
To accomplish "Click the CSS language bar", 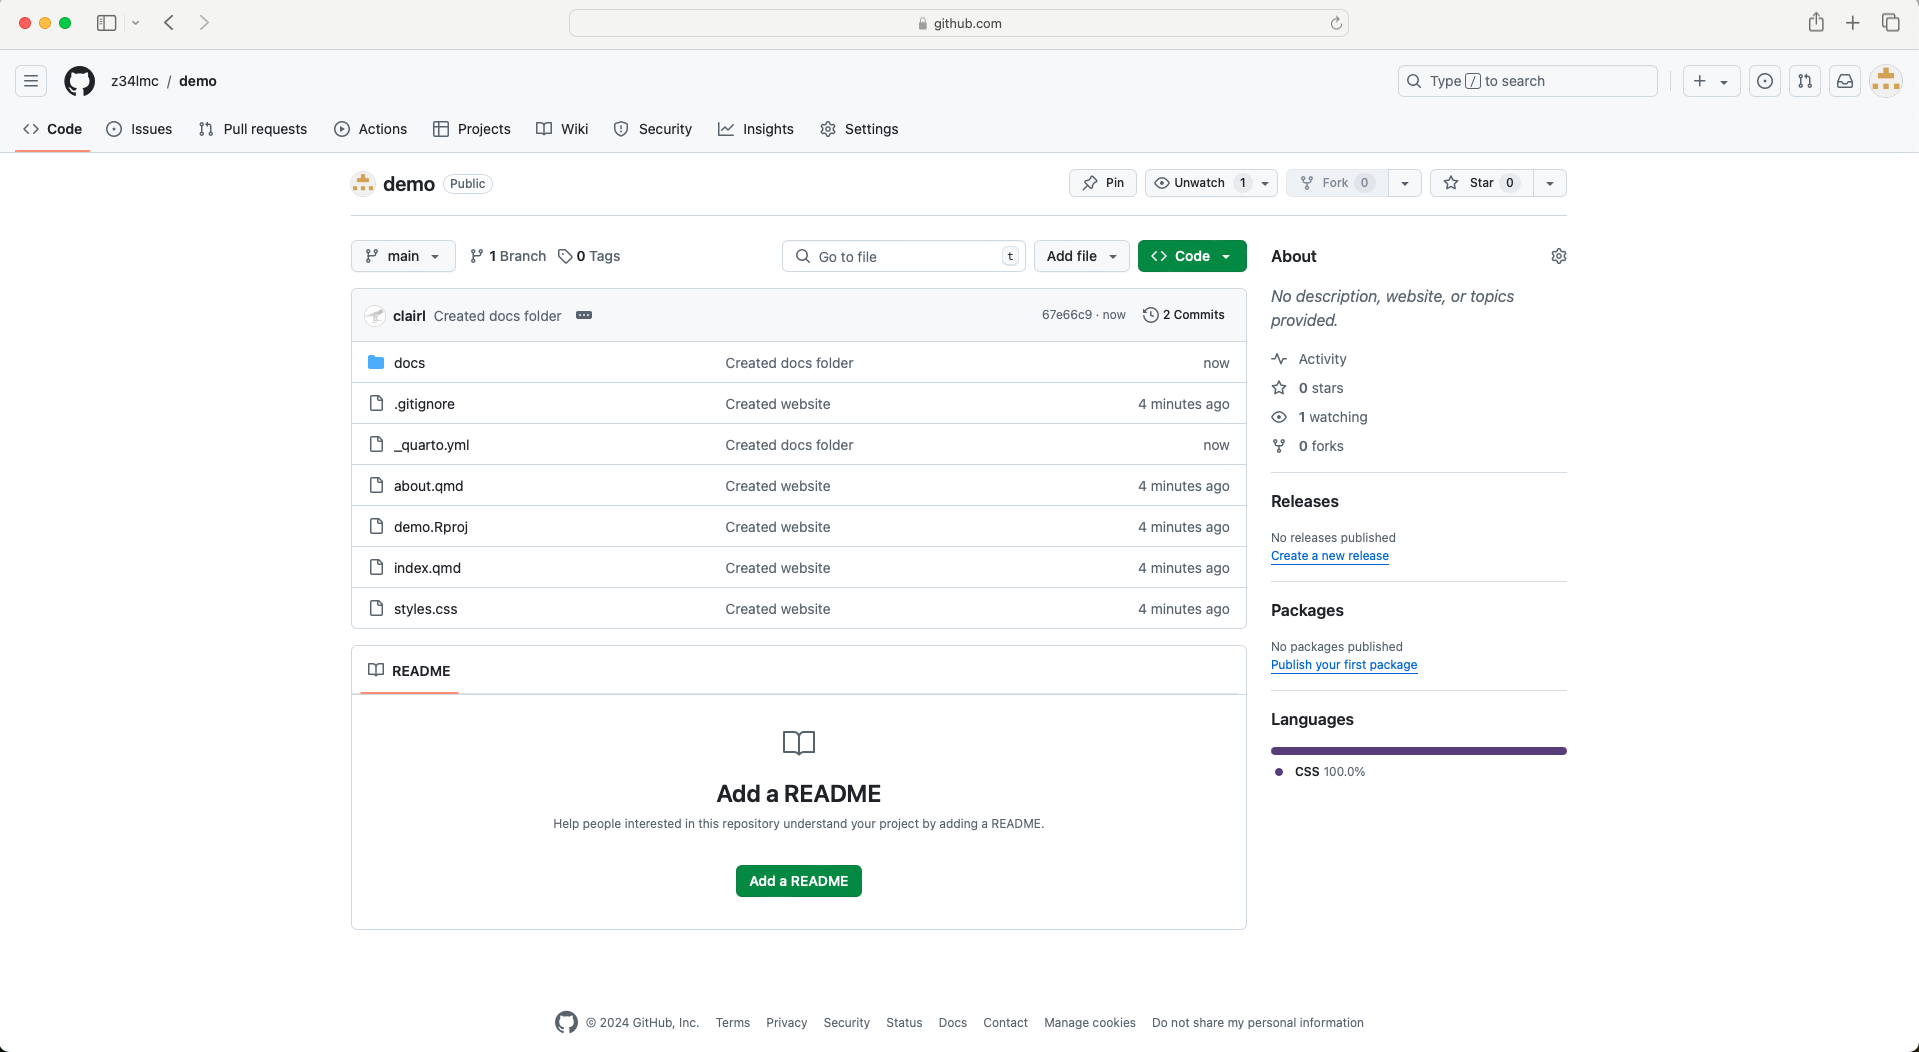I will [x=1418, y=751].
